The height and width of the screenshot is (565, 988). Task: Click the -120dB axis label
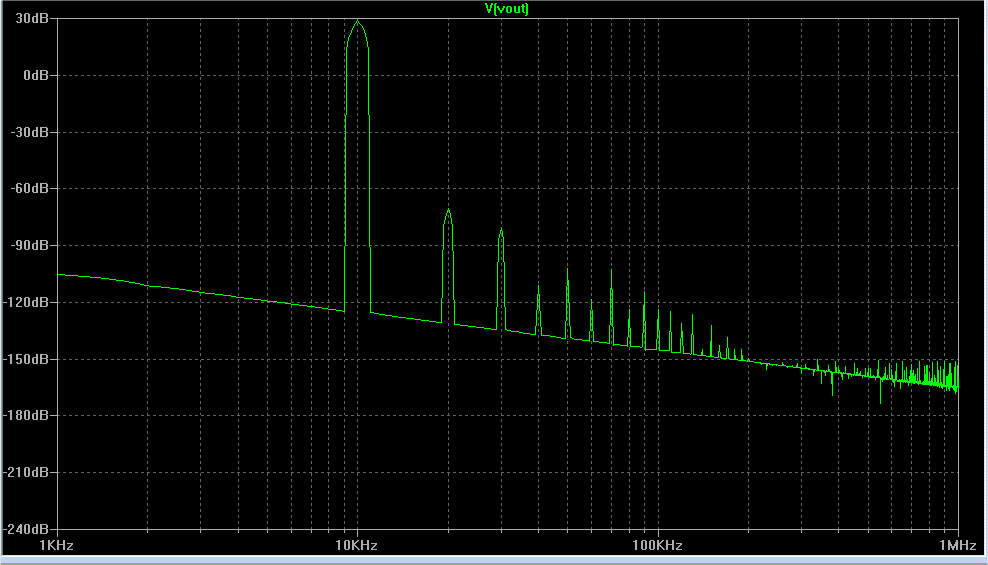click(x=26, y=302)
